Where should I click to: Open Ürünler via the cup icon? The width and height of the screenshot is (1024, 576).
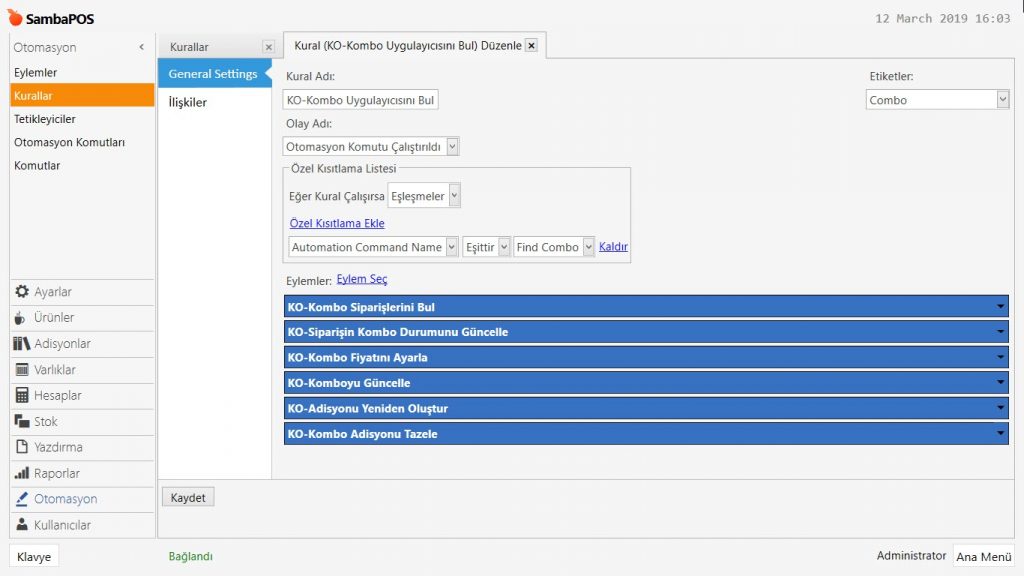click(x=22, y=318)
